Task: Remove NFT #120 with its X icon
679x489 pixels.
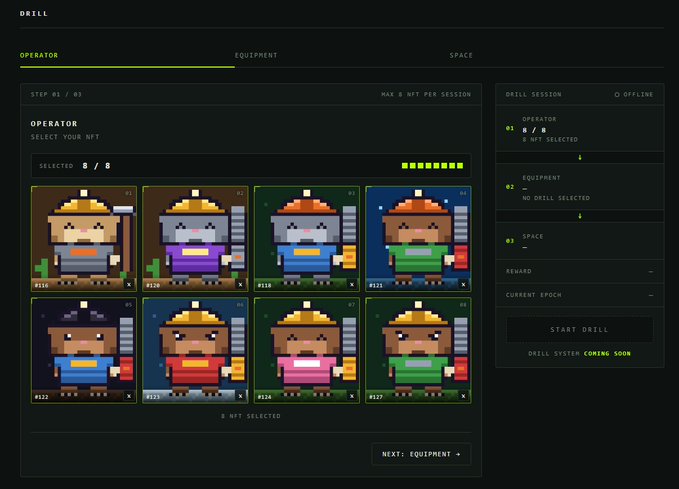Action: tap(240, 285)
